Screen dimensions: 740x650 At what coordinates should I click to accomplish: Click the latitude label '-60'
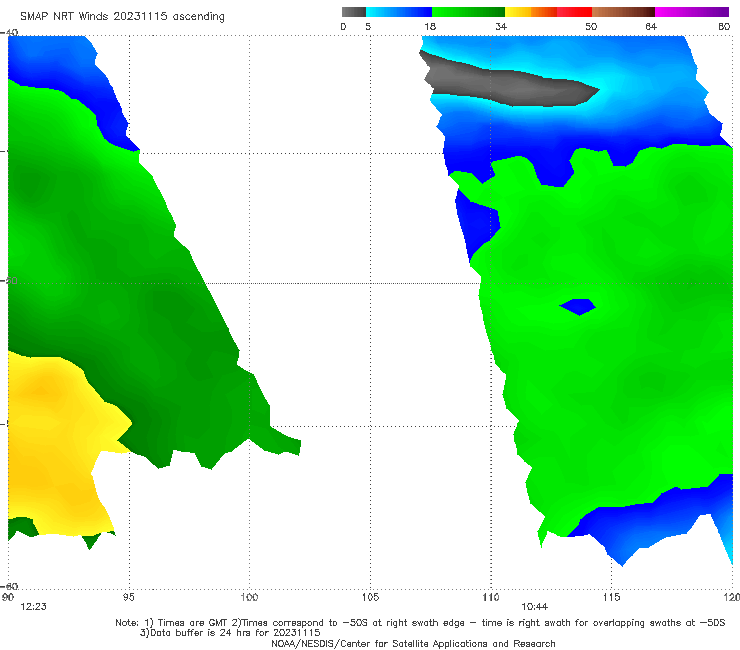click(9, 586)
